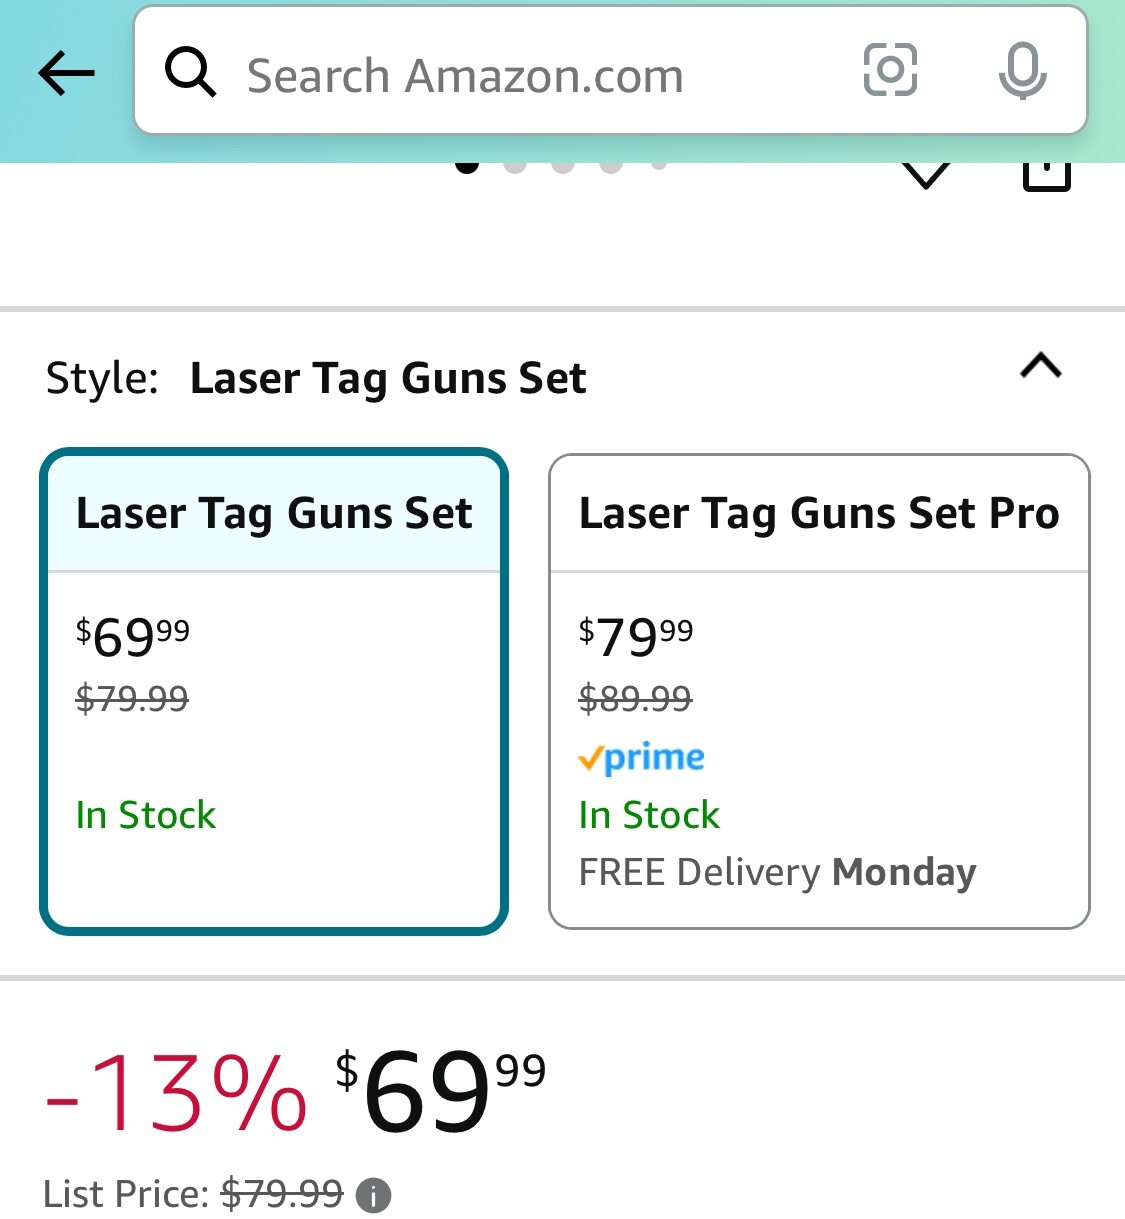Open the camera lens scanner
This screenshot has width=1125, height=1219.
(x=890, y=70)
